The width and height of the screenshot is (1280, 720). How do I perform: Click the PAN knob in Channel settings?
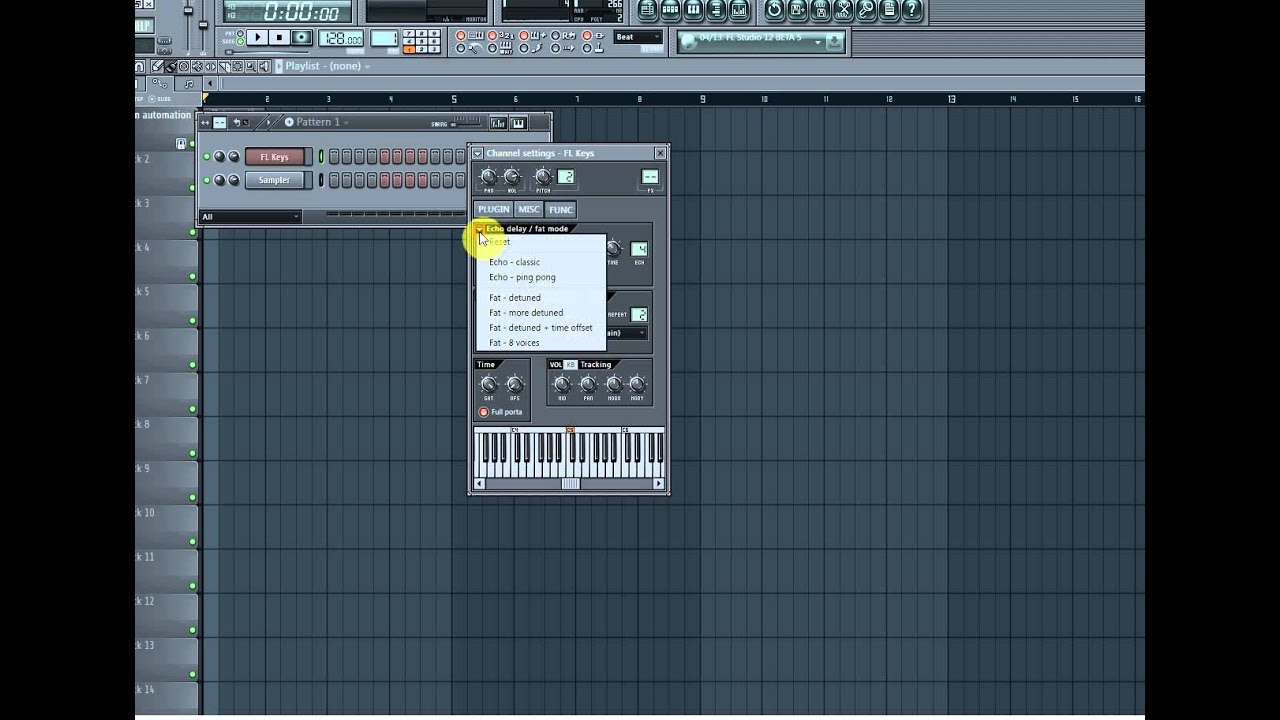point(488,177)
